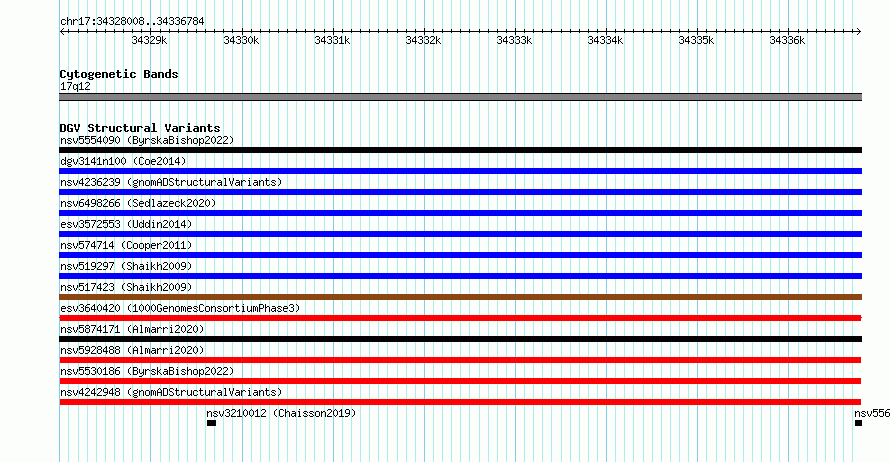Screen dimensions: 890x462
Task: Click the black bar for nsv5554090
Action: (460, 150)
